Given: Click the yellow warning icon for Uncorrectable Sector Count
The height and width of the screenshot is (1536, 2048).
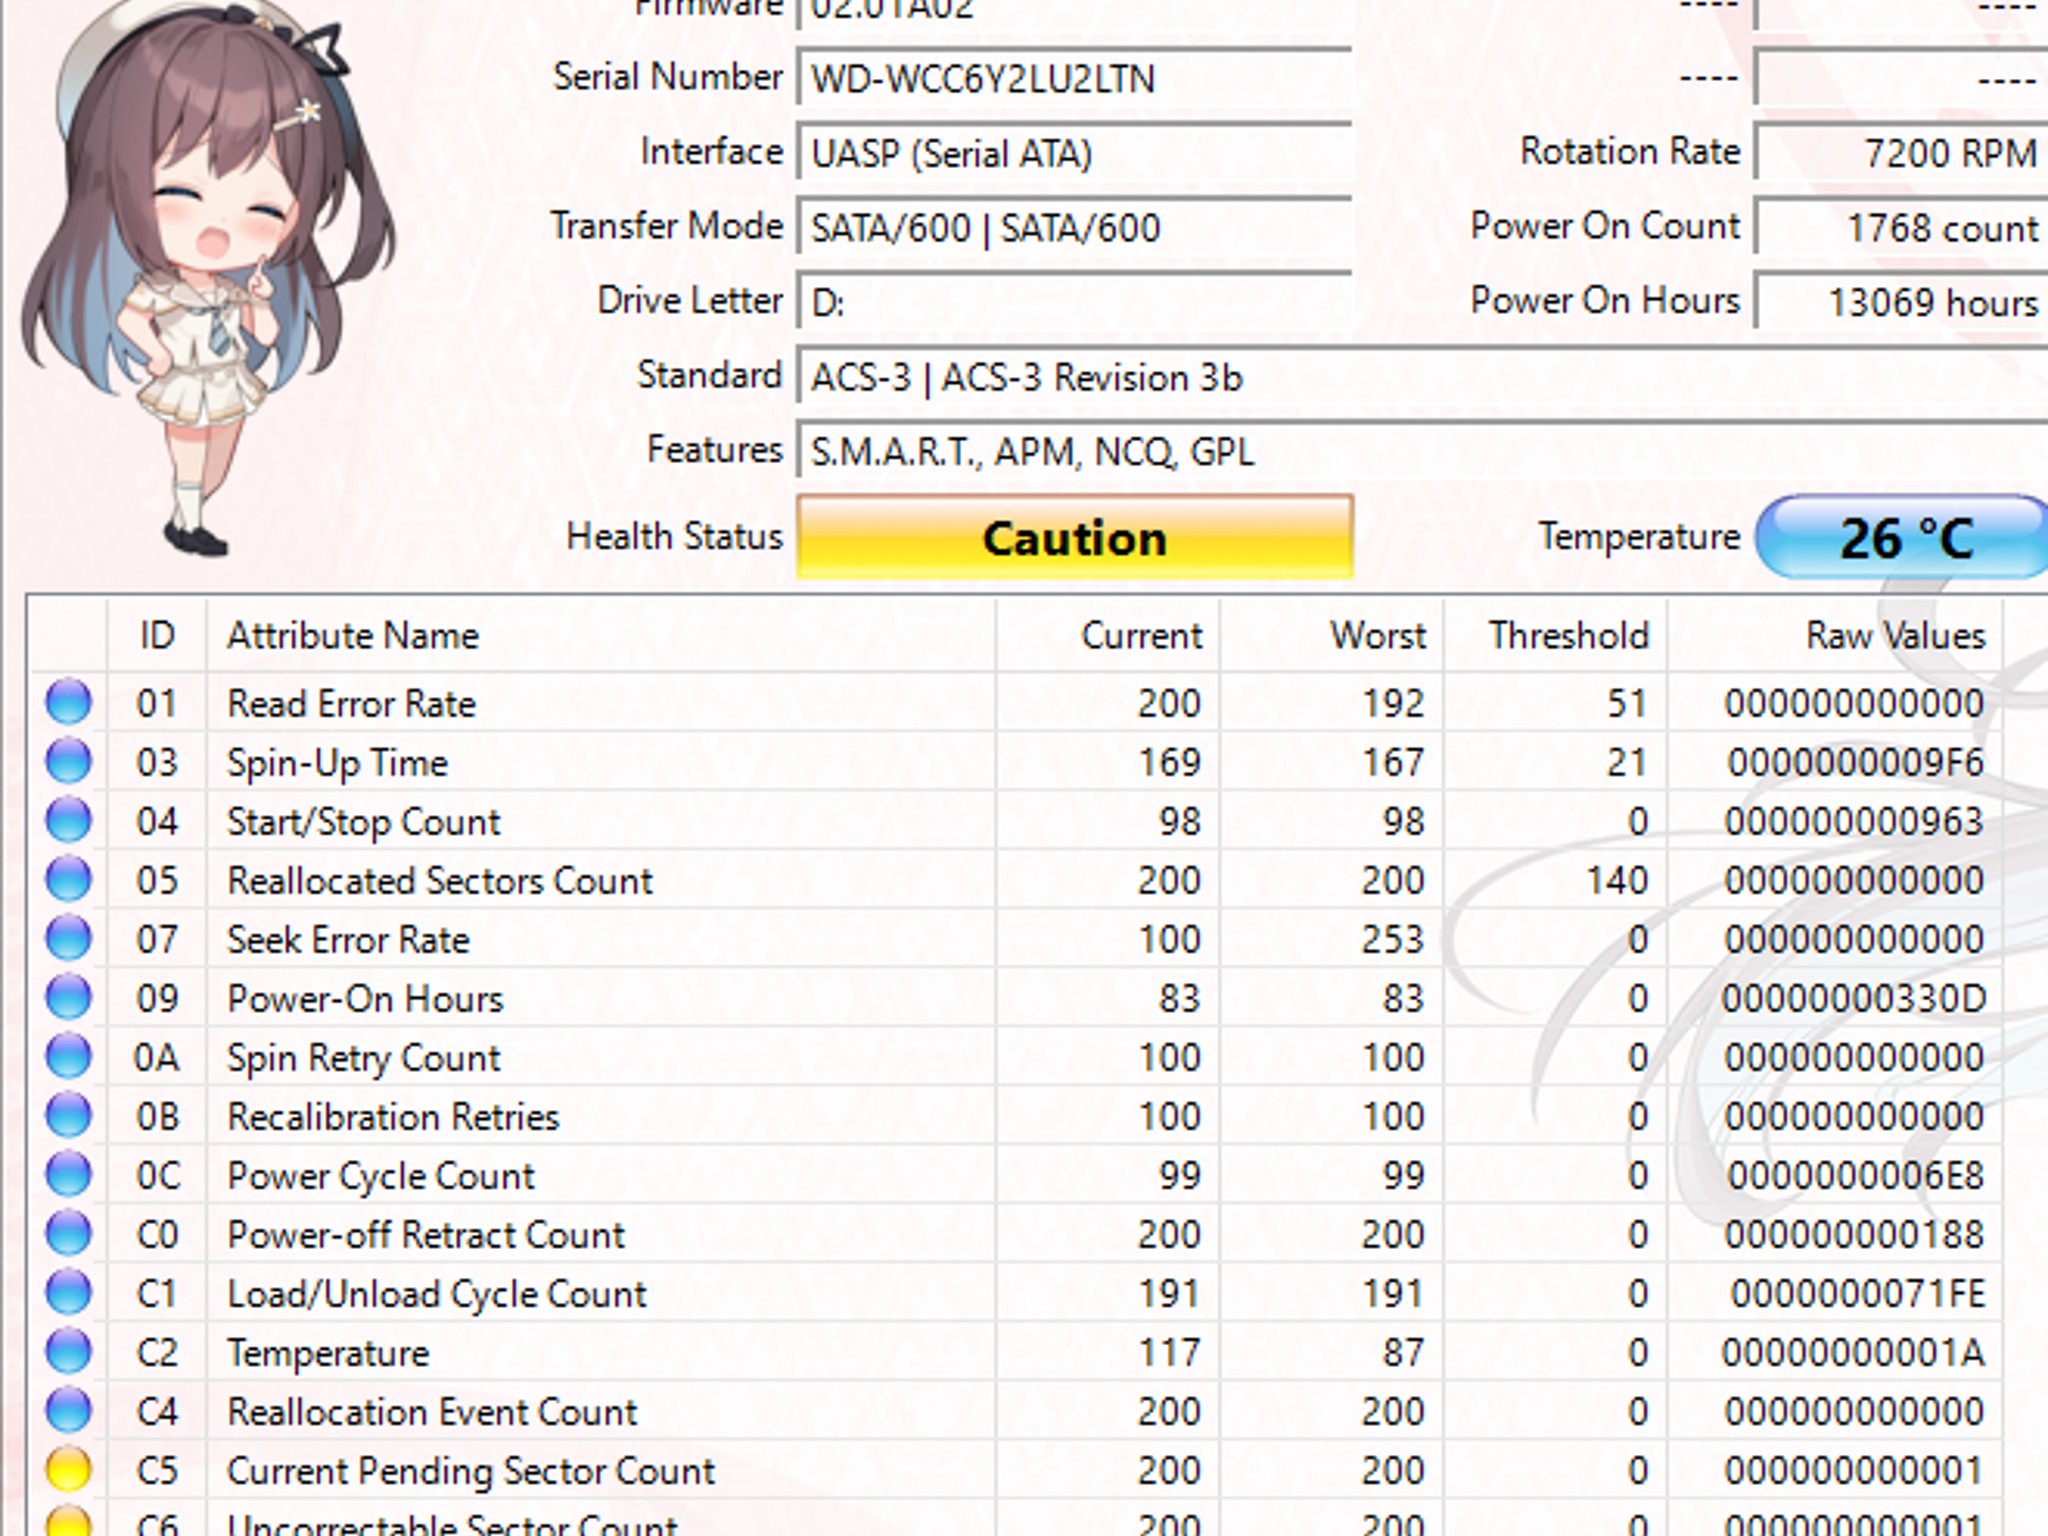Looking at the screenshot, I should click(69, 1521).
